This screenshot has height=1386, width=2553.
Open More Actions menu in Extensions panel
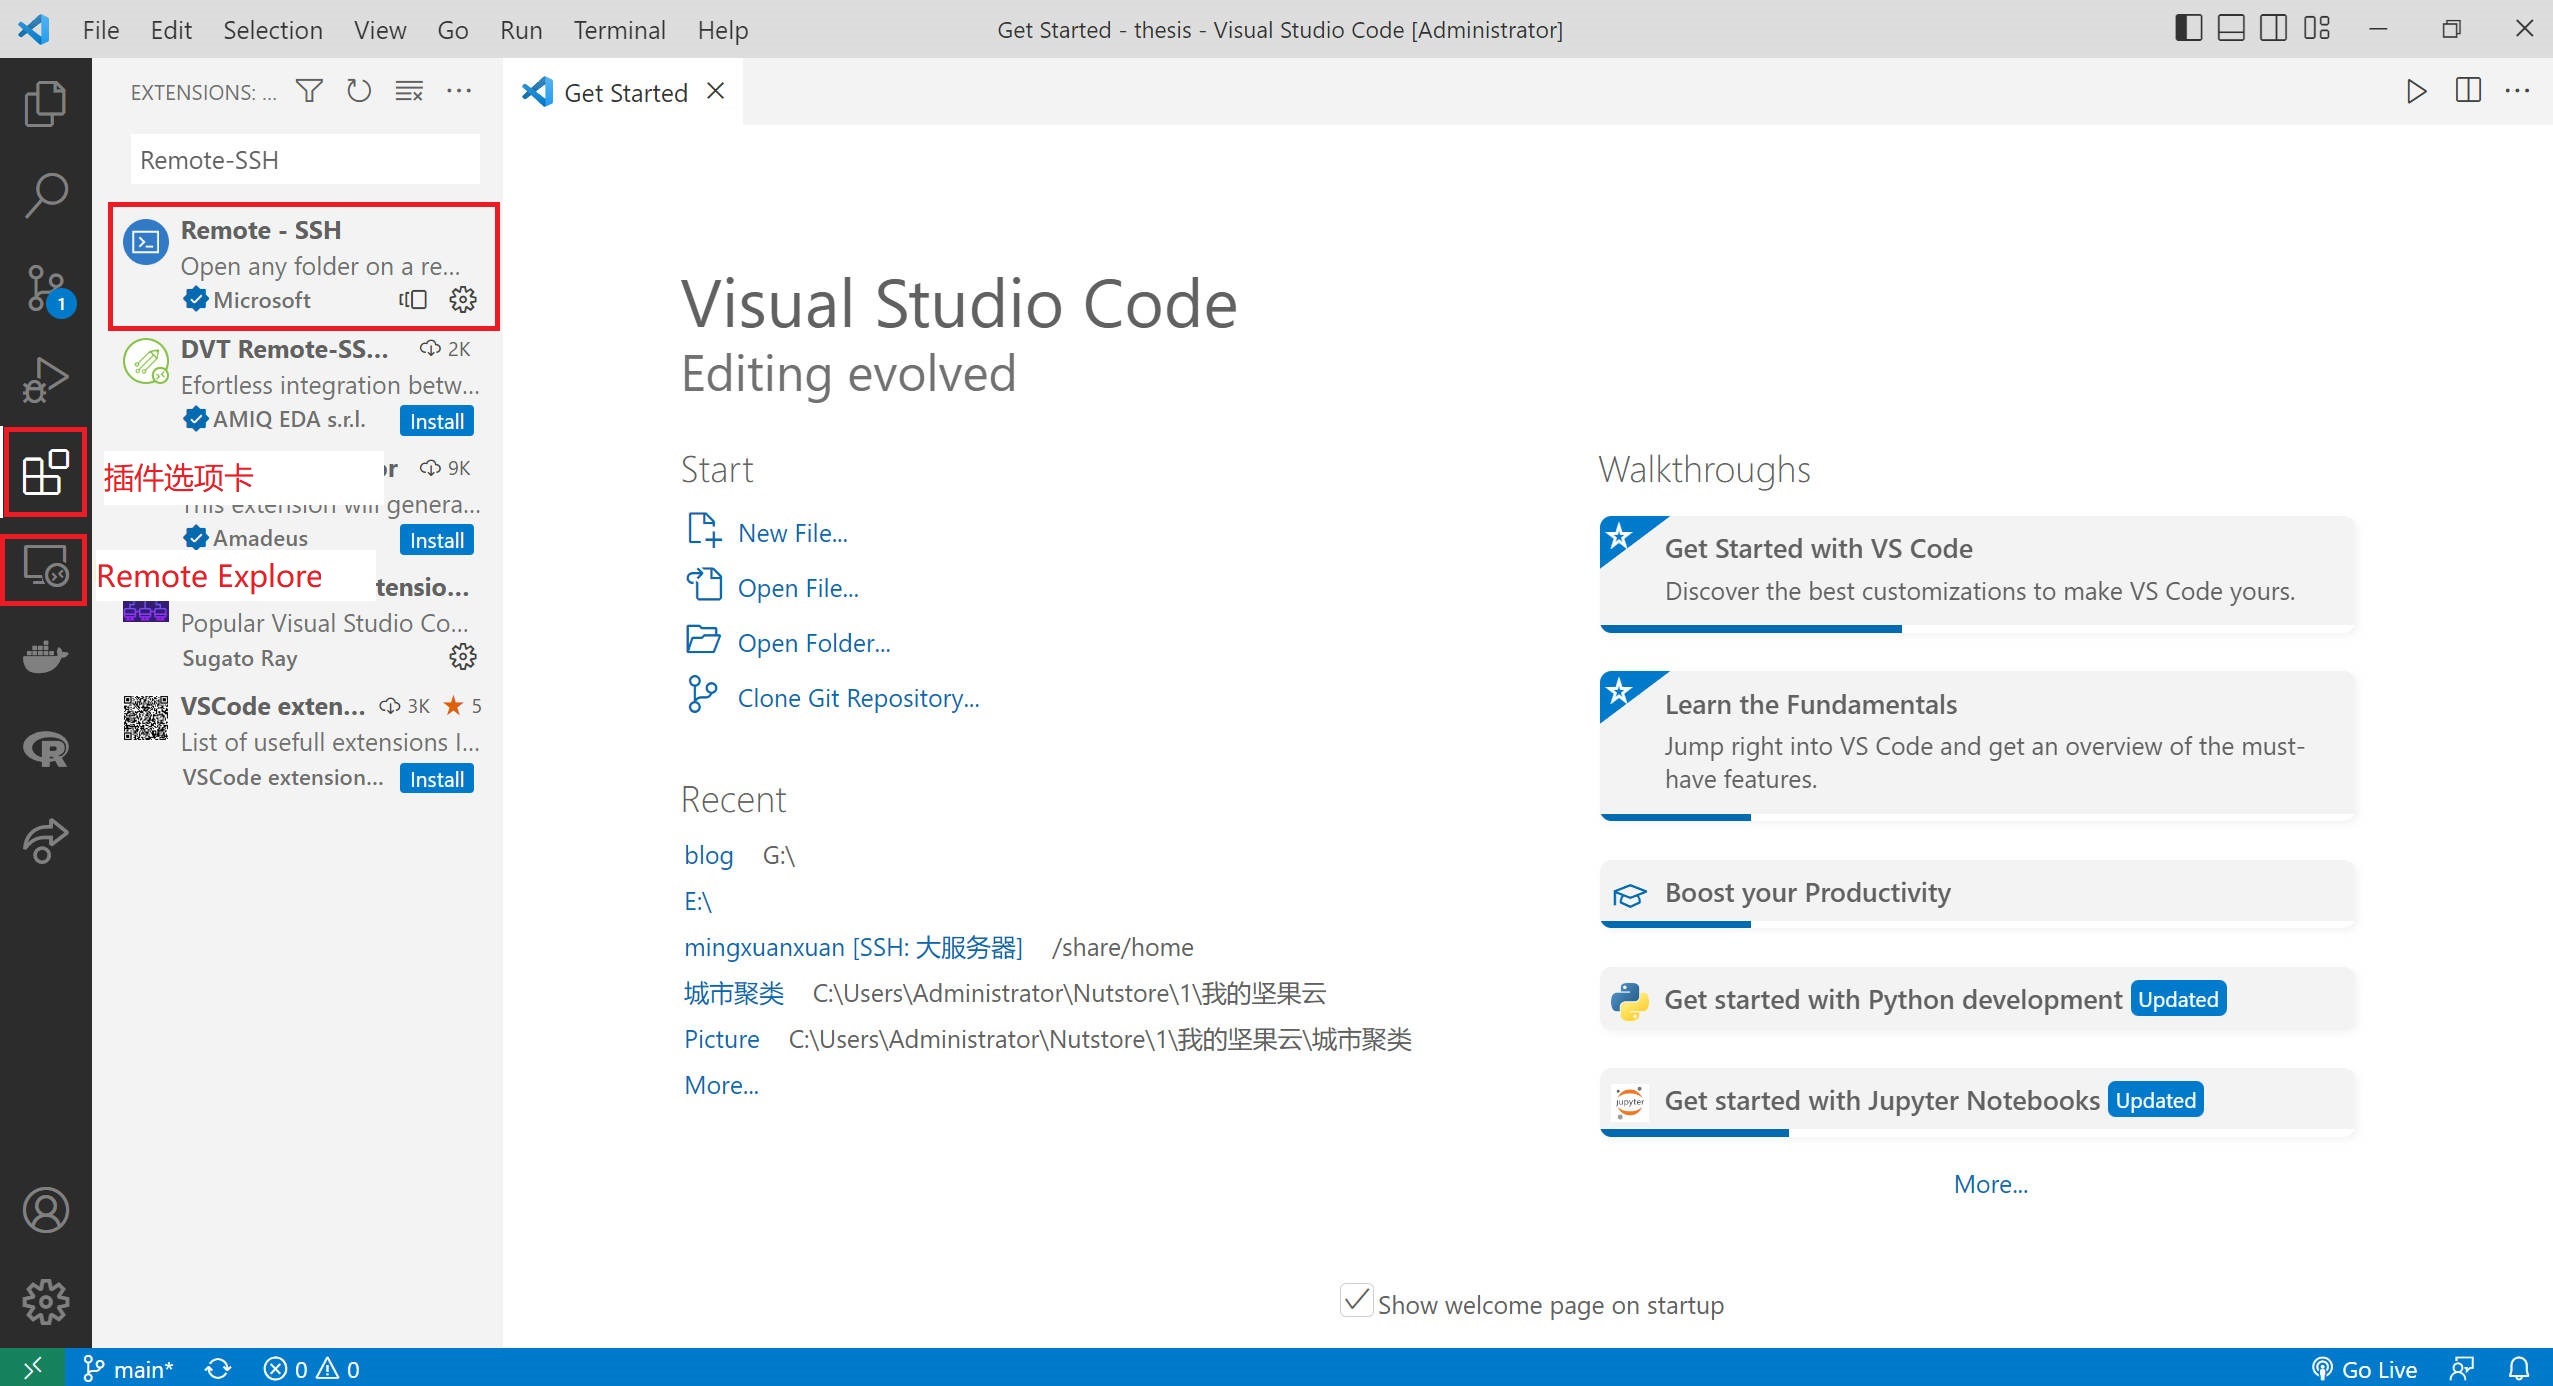tap(459, 91)
